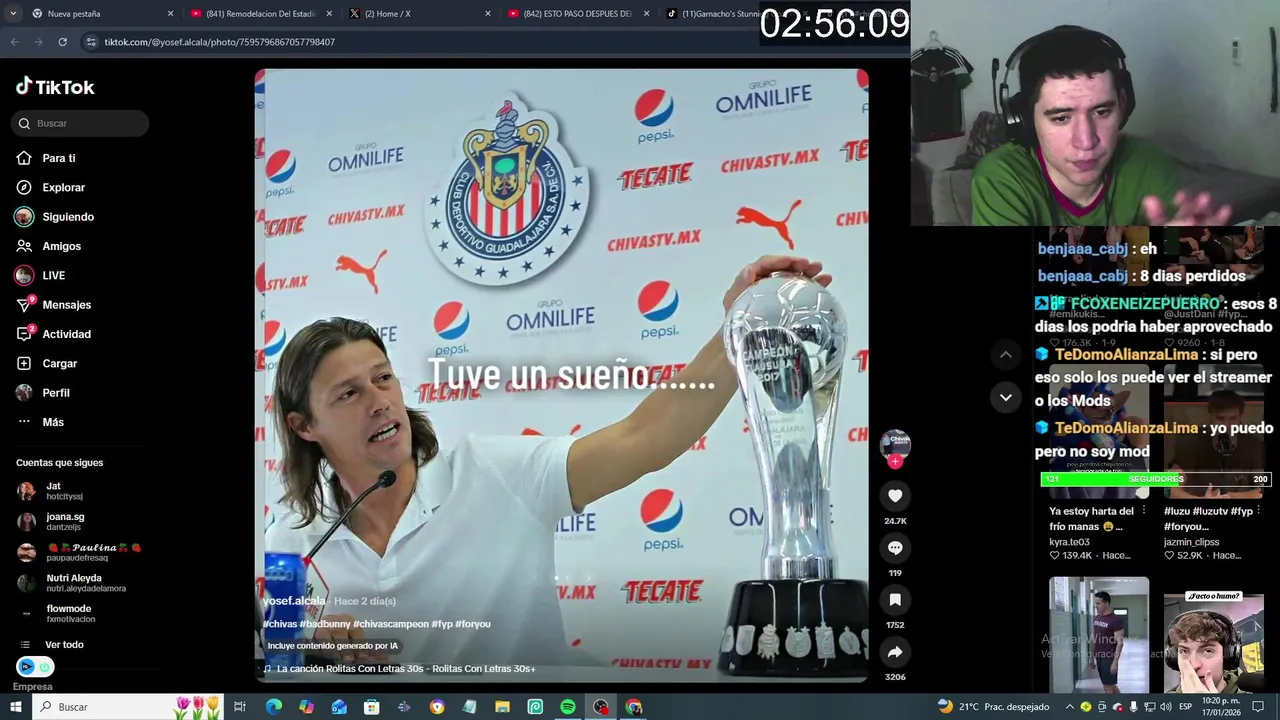The height and width of the screenshot is (720, 1280).
Task: Go back in browser history
Action: (x=15, y=42)
